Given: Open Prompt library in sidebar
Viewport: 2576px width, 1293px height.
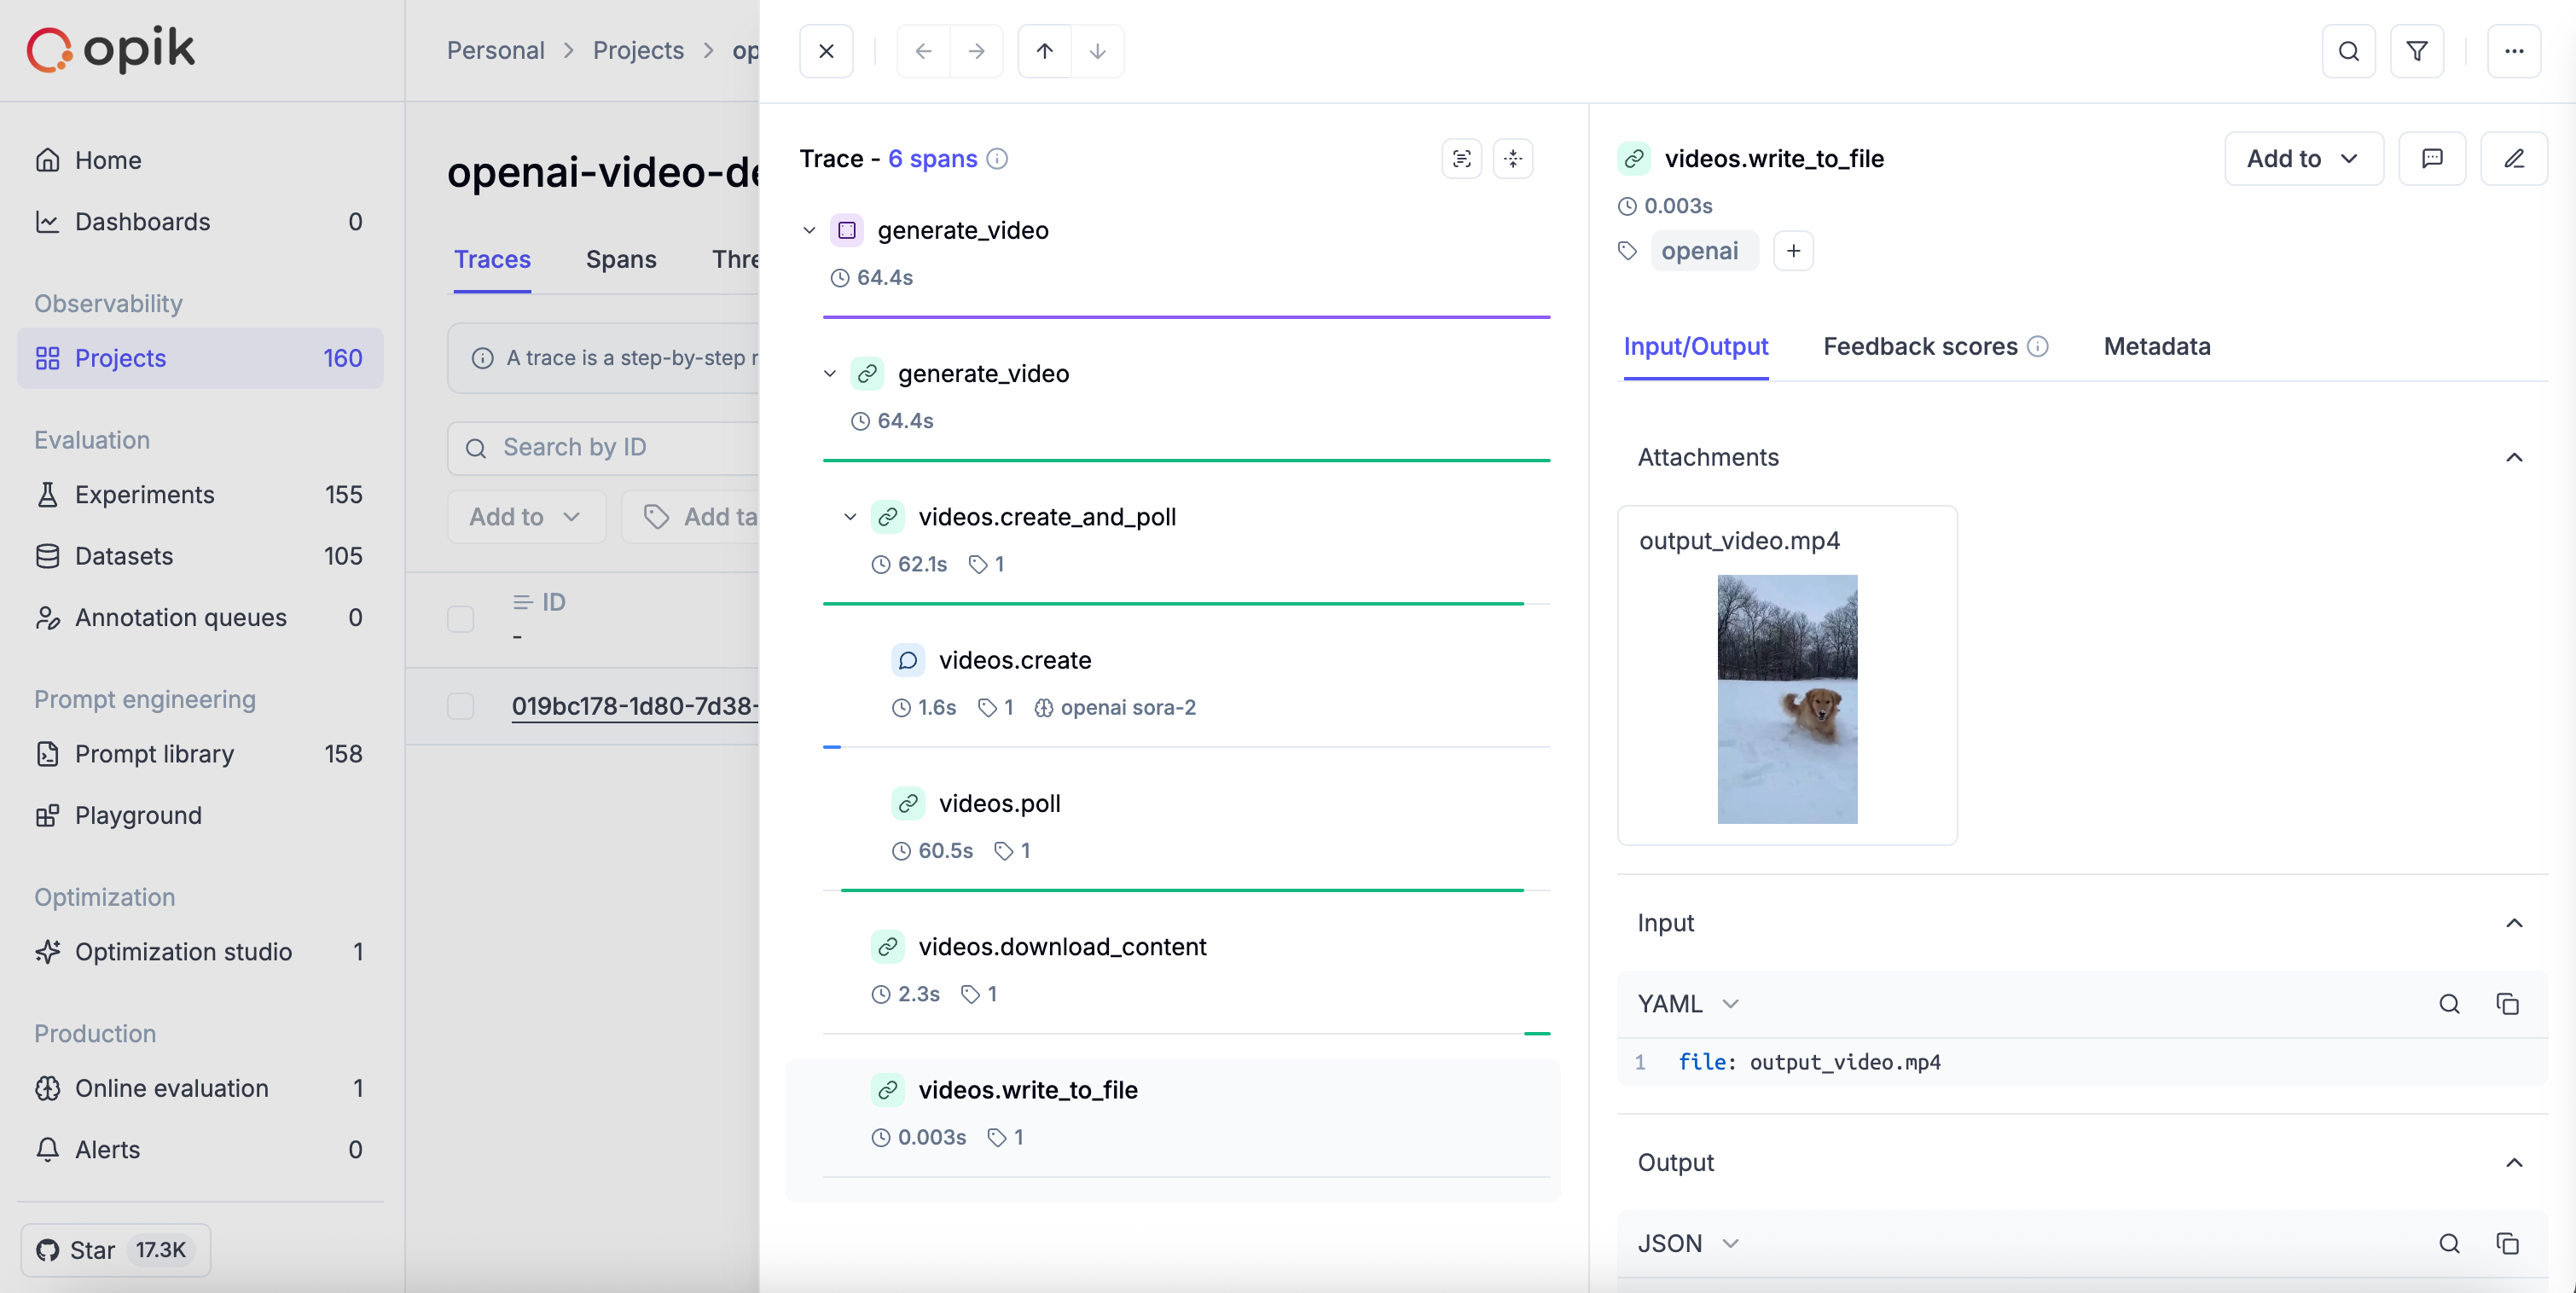Looking at the screenshot, I should (154, 753).
